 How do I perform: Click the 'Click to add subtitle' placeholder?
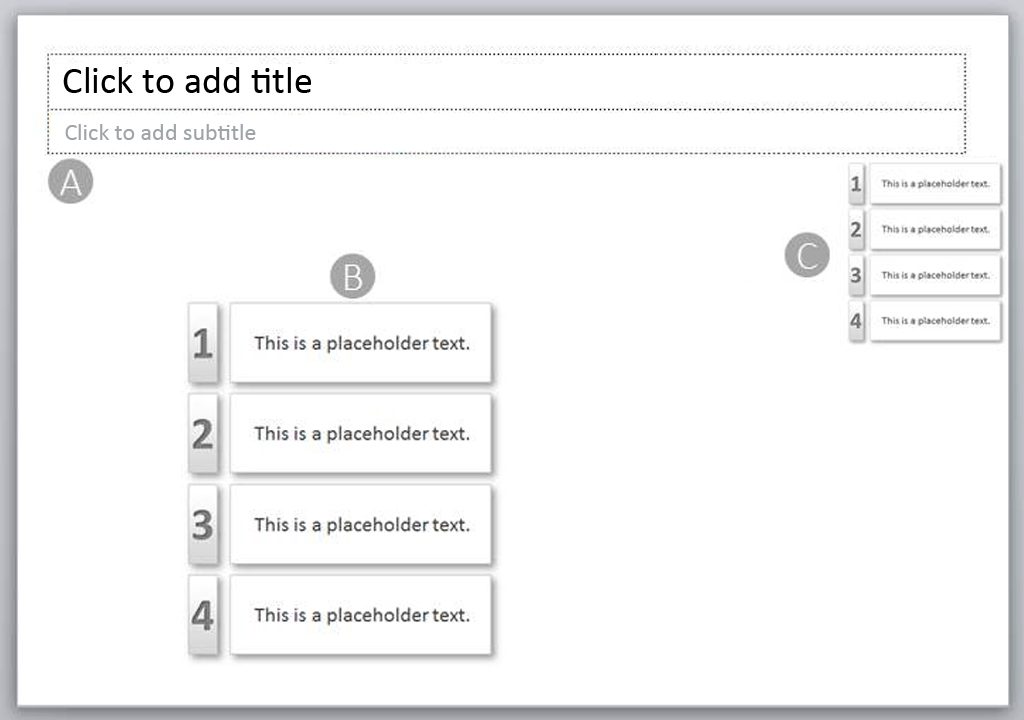pos(506,132)
